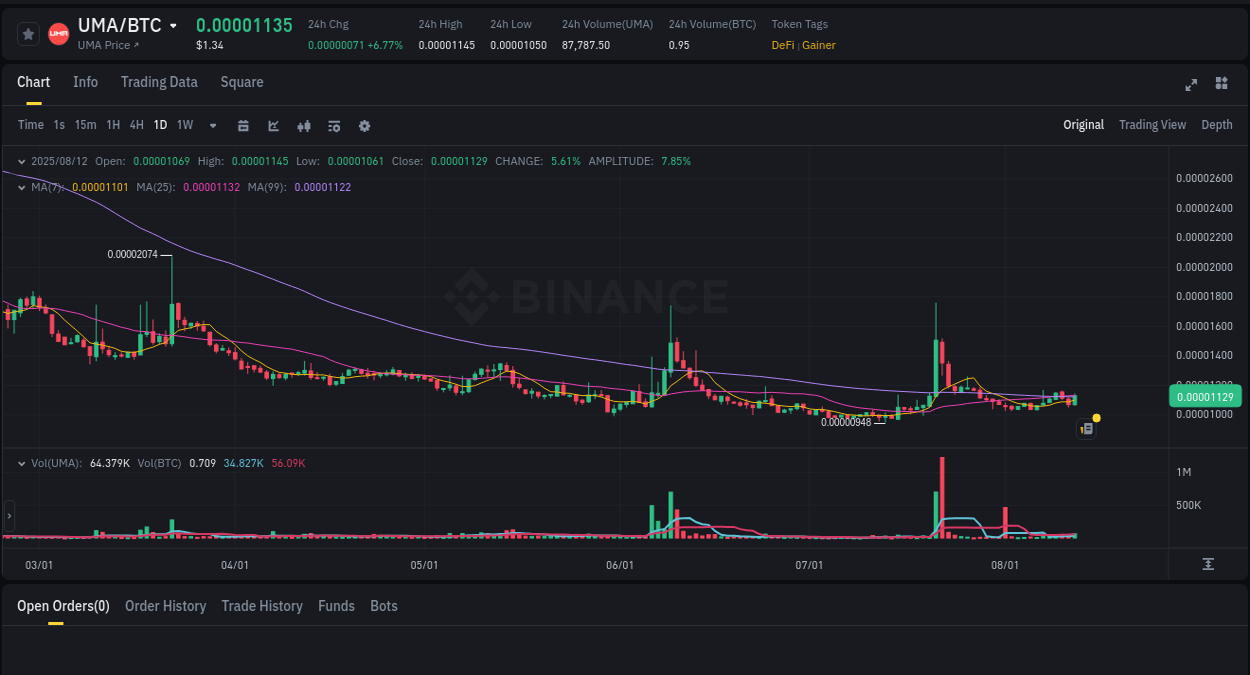Open the candle display options icon

(303, 125)
